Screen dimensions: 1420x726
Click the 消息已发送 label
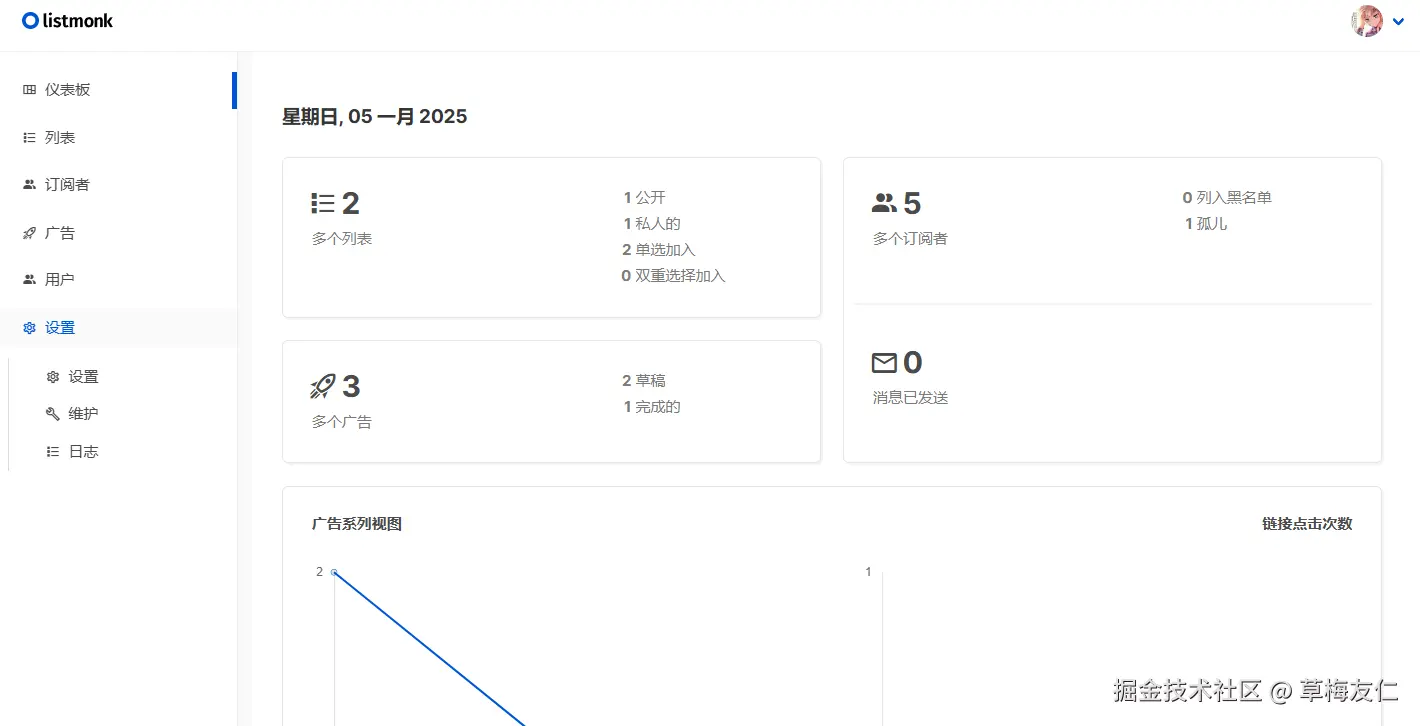tap(910, 398)
